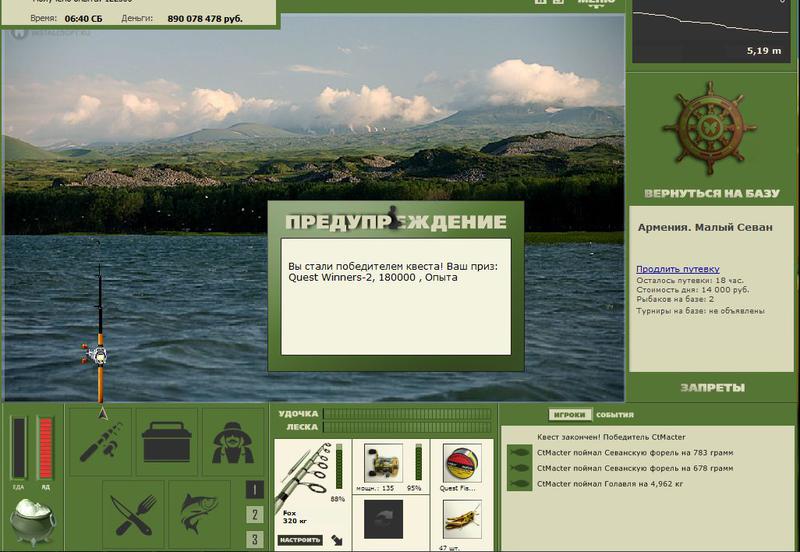
Task: Click 'Квест закончен! Победитель CtMacter' event
Action: point(611,437)
